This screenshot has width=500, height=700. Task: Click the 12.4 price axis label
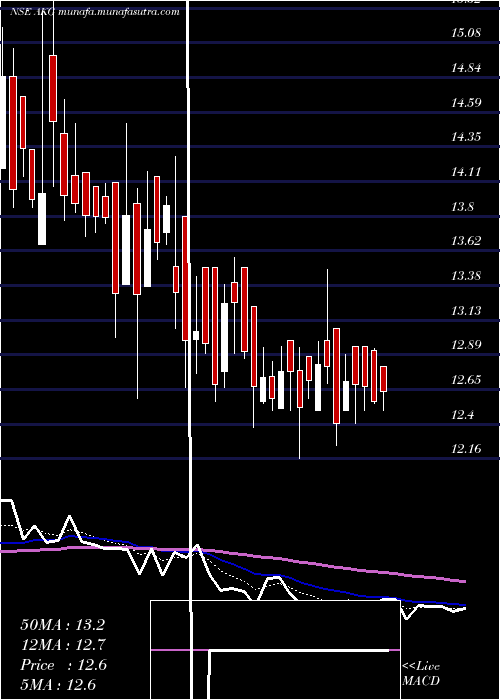pos(462,415)
